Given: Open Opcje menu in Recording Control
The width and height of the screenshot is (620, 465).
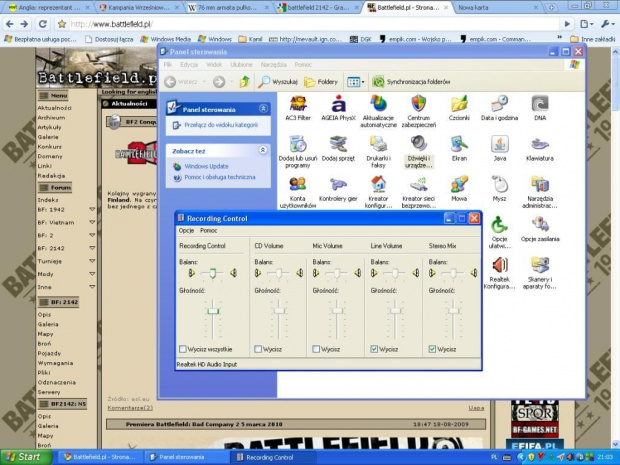Looking at the screenshot, I should (186, 230).
